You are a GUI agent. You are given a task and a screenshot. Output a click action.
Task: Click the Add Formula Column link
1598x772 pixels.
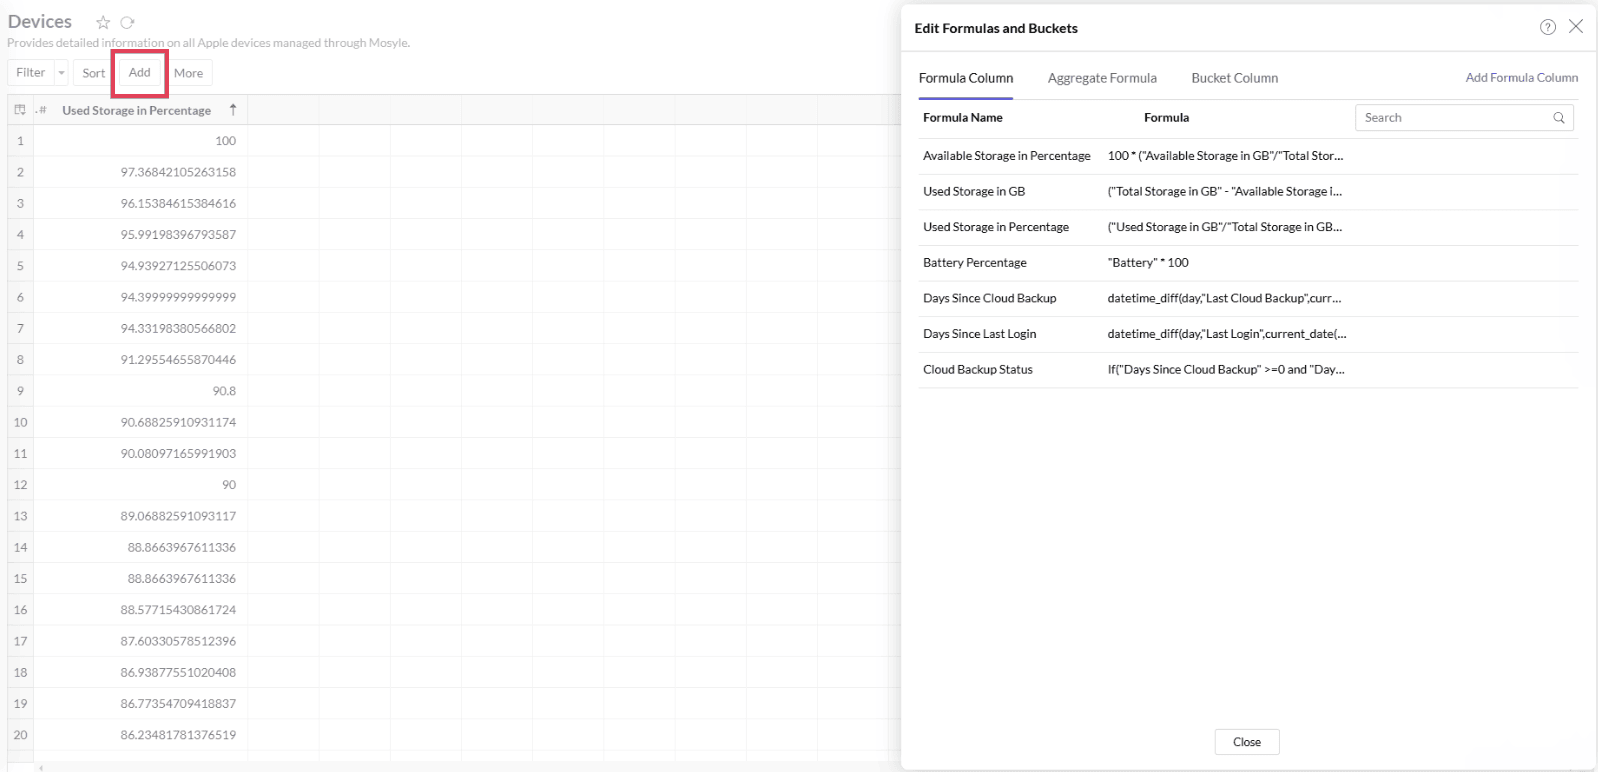[x=1521, y=78]
